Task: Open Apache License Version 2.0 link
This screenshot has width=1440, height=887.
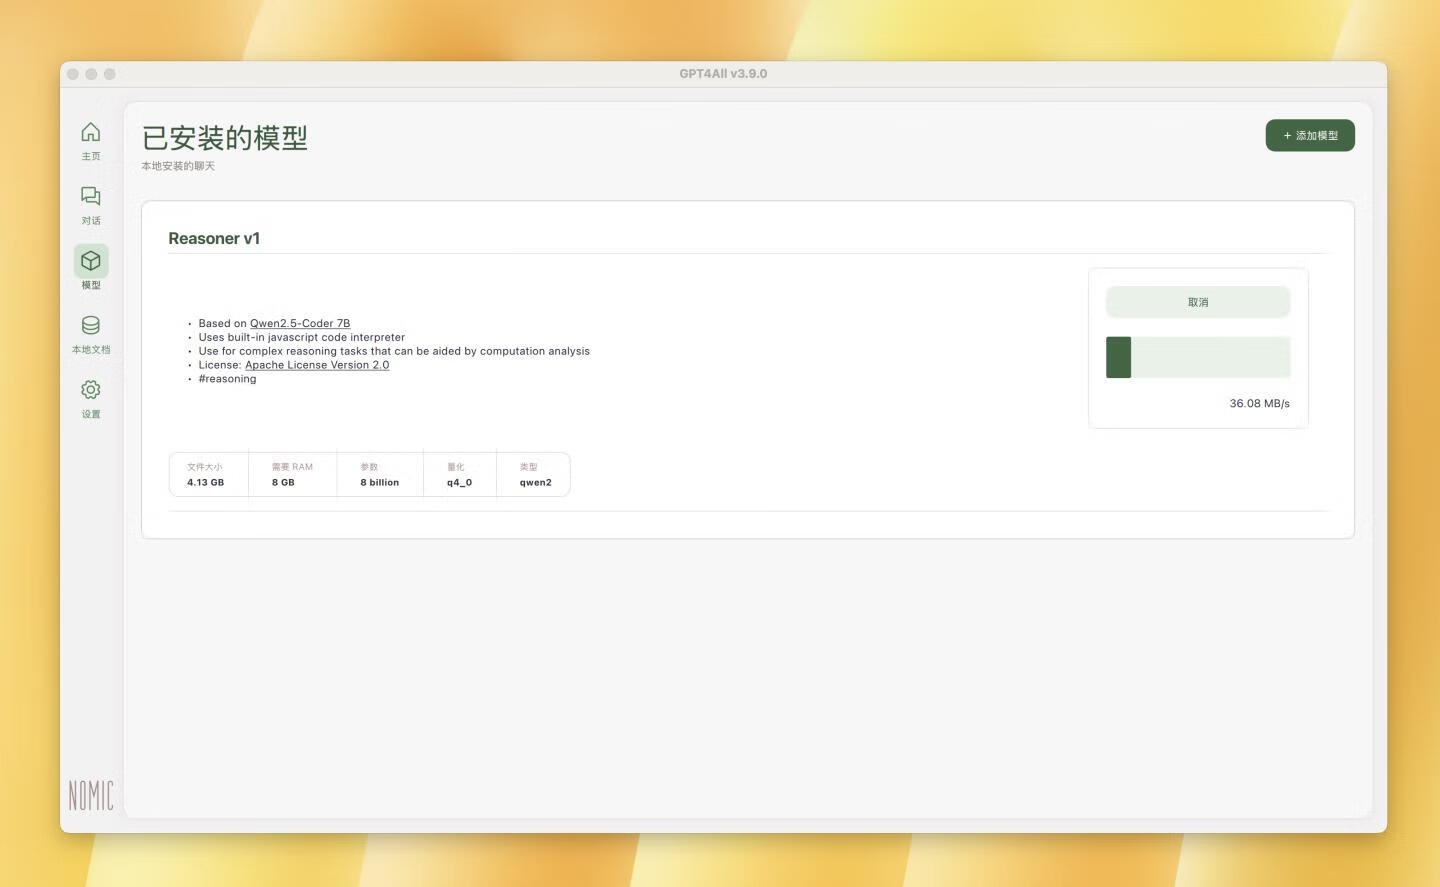Action: pos(317,365)
